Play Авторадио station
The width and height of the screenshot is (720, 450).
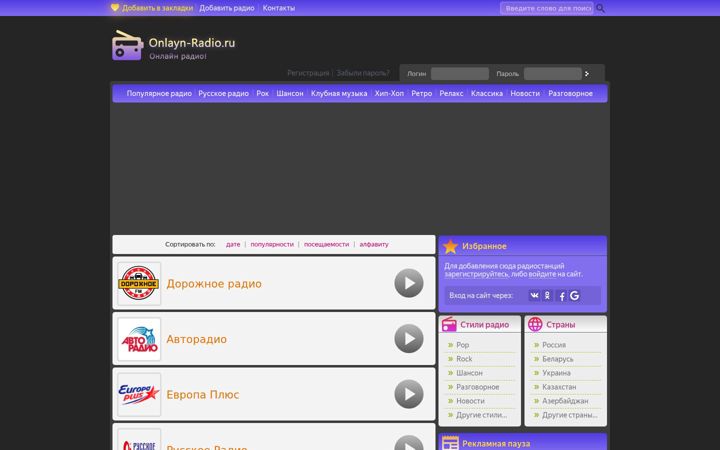[x=409, y=338]
